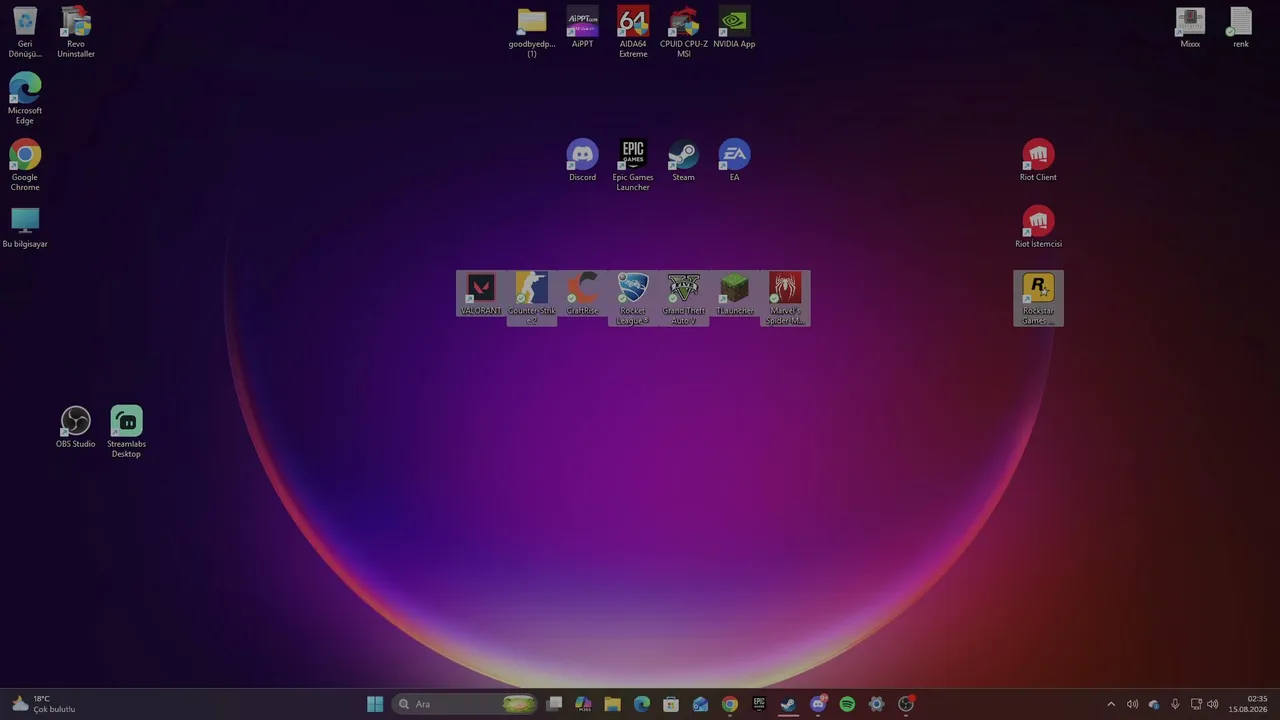Open File Explorer from the taskbar
Screen dimensions: 1280x720
click(613, 704)
